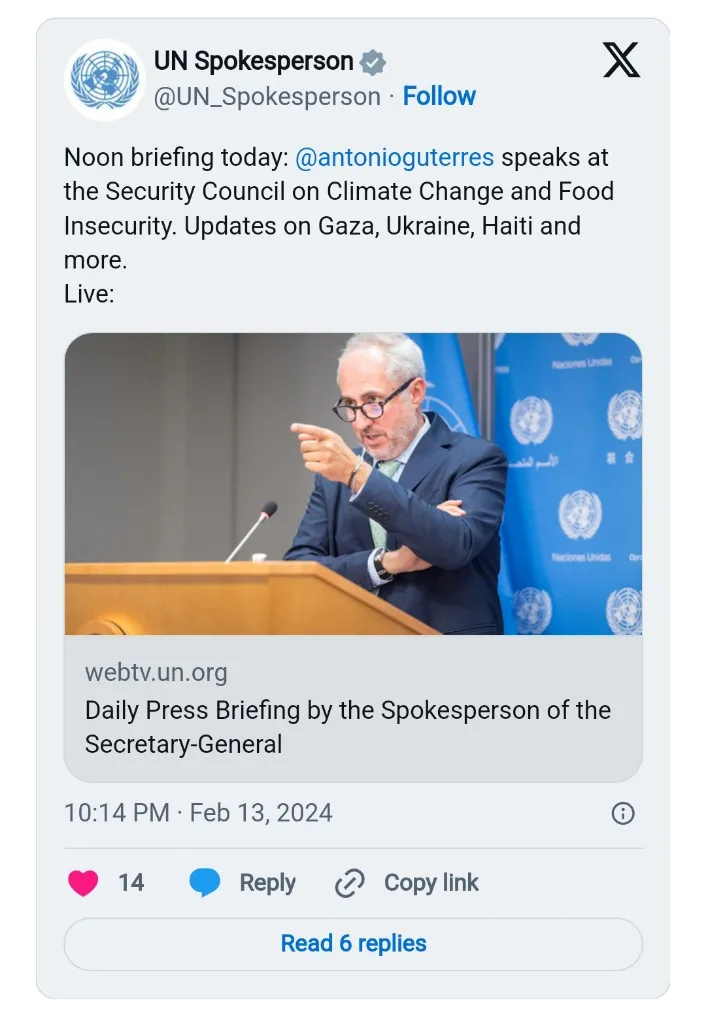The image size is (706, 1021).
Task: Follow the UN Spokesperson account
Action: coord(439,97)
